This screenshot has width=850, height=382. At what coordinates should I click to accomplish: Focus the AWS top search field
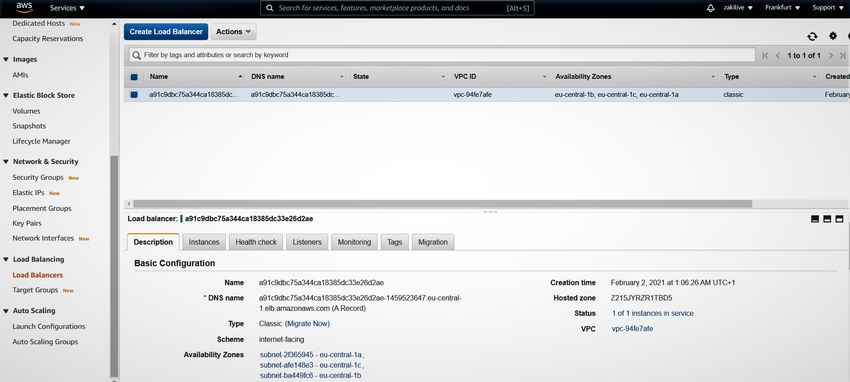click(397, 8)
